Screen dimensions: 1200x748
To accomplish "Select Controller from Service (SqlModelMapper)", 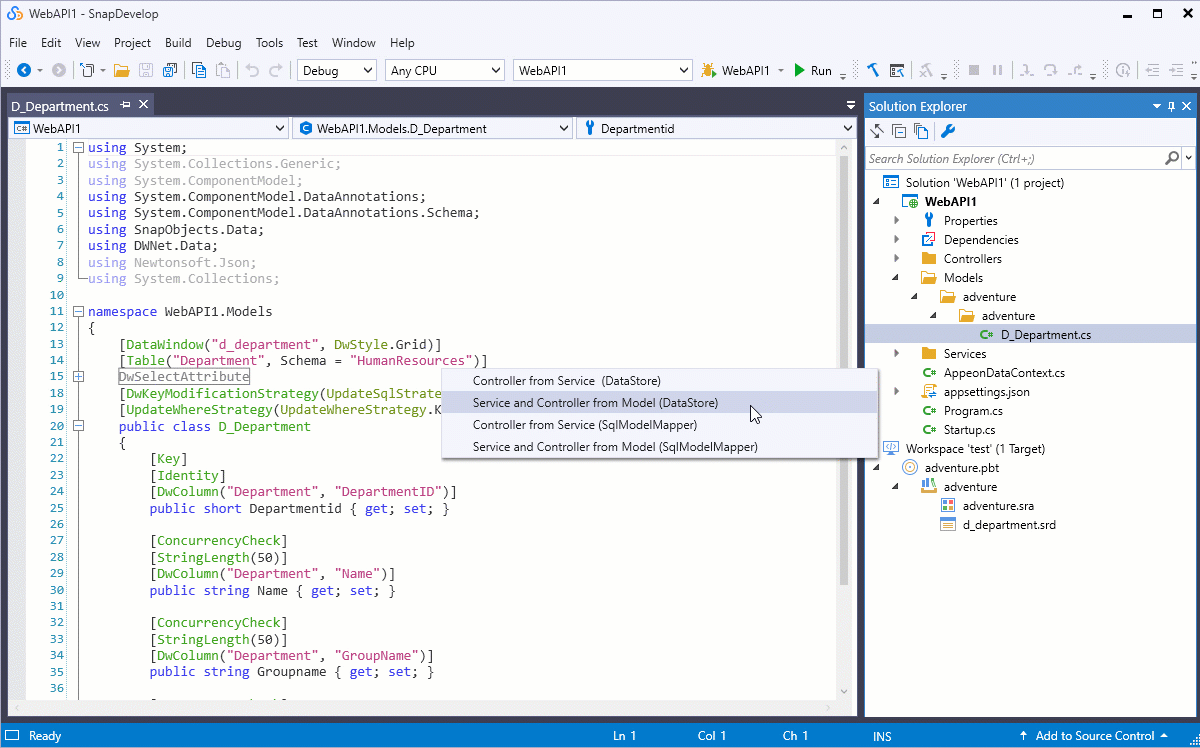I will point(660,425).
